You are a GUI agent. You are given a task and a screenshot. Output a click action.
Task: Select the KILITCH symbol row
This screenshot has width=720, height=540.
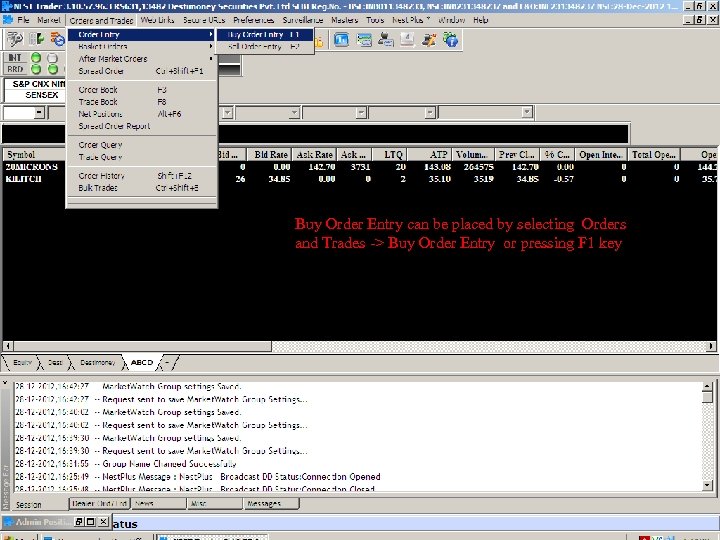point(23,179)
